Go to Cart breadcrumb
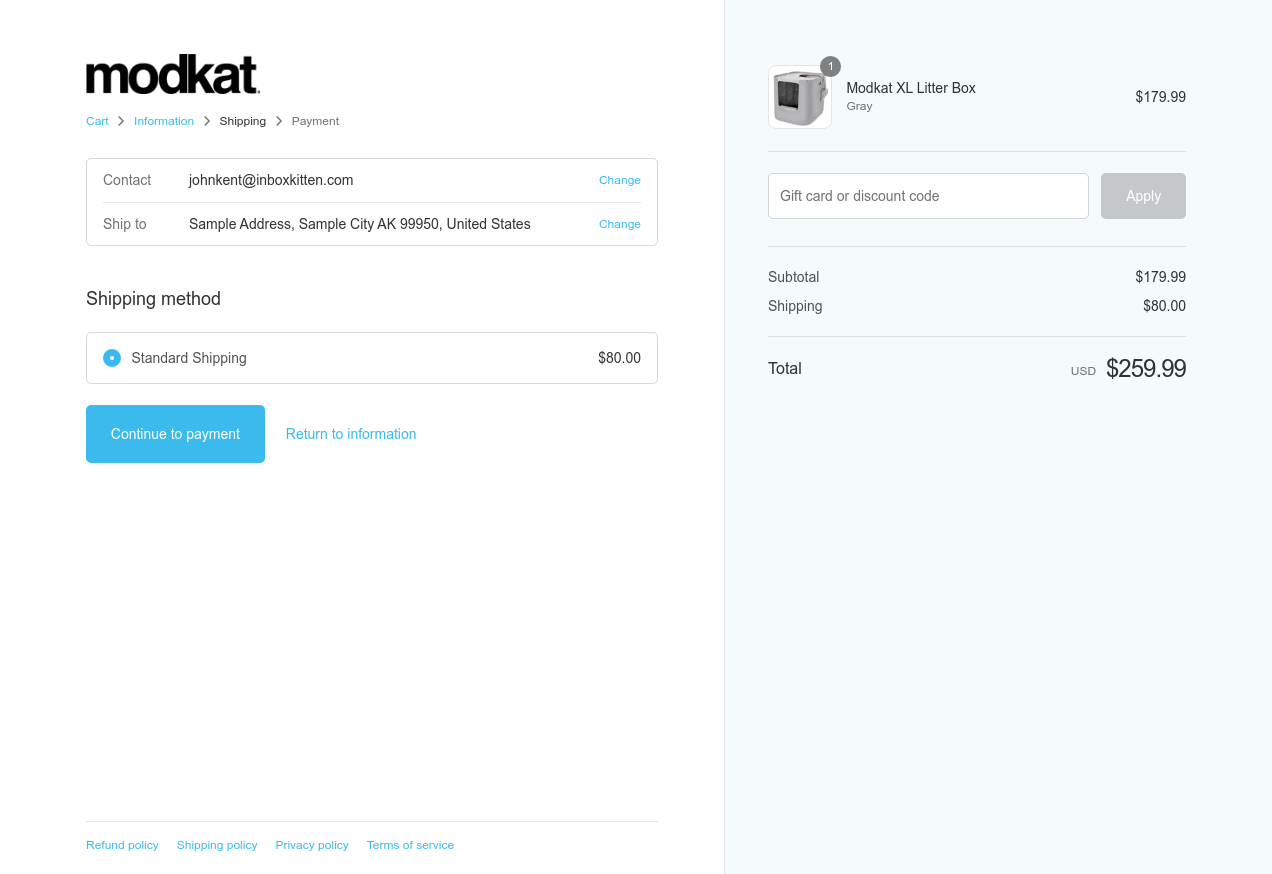Image resolution: width=1272 pixels, height=874 pixels. [97, 121]
